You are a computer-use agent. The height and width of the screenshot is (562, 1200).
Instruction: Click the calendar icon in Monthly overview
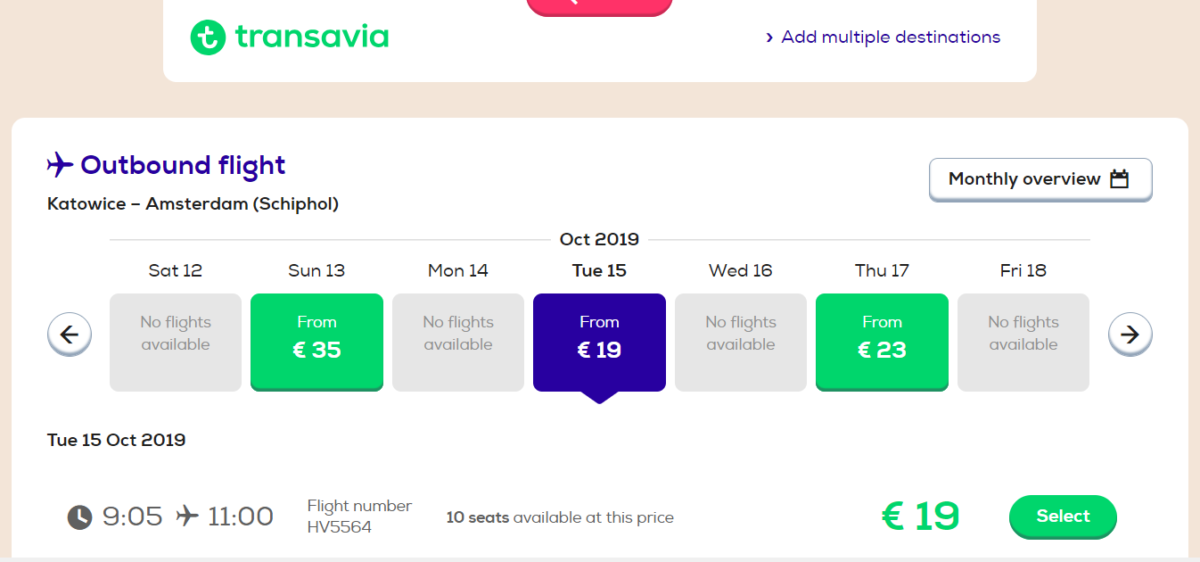click(x=1119, y=179)
